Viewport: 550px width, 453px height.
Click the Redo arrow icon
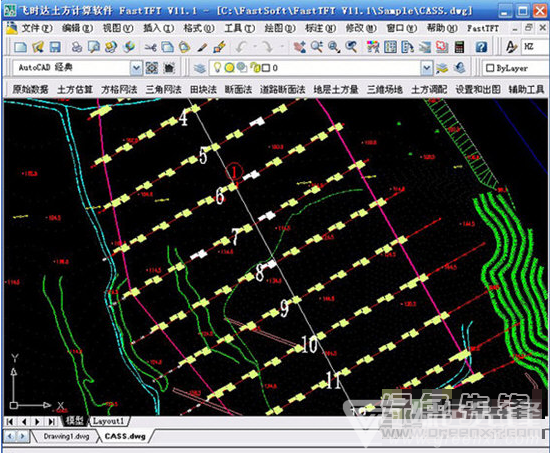click(x=267, y=47)
